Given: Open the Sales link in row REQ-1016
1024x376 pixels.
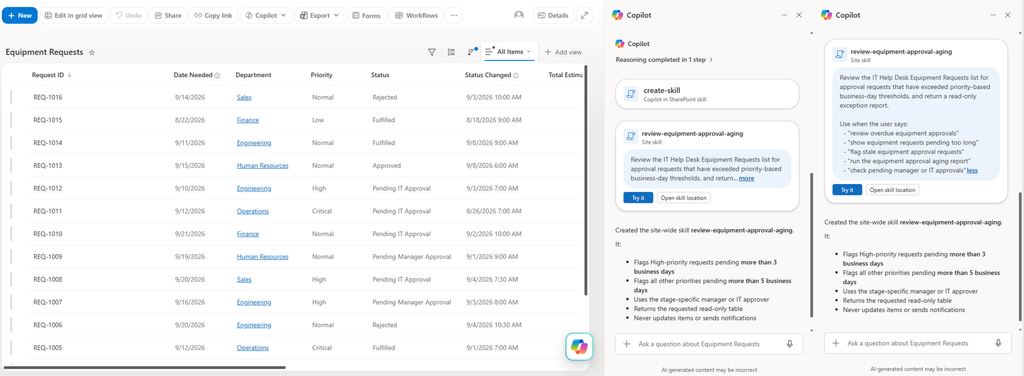Looking at the screenshot, I should [244, 97].
